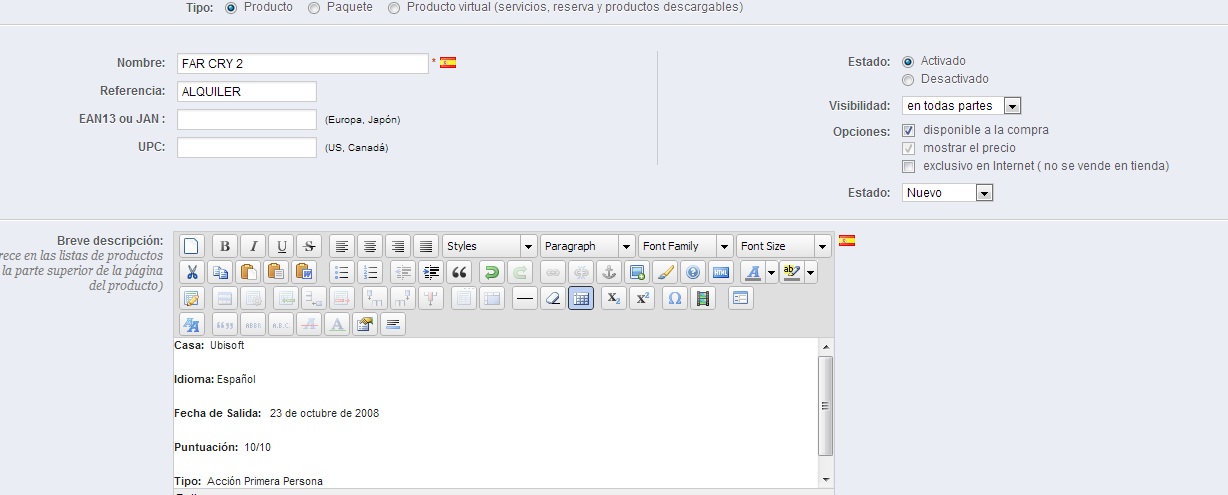This screenshot has width=1228, height=495.
Task: Apply Blockquote formatting
Action: [x=460, y=272]
